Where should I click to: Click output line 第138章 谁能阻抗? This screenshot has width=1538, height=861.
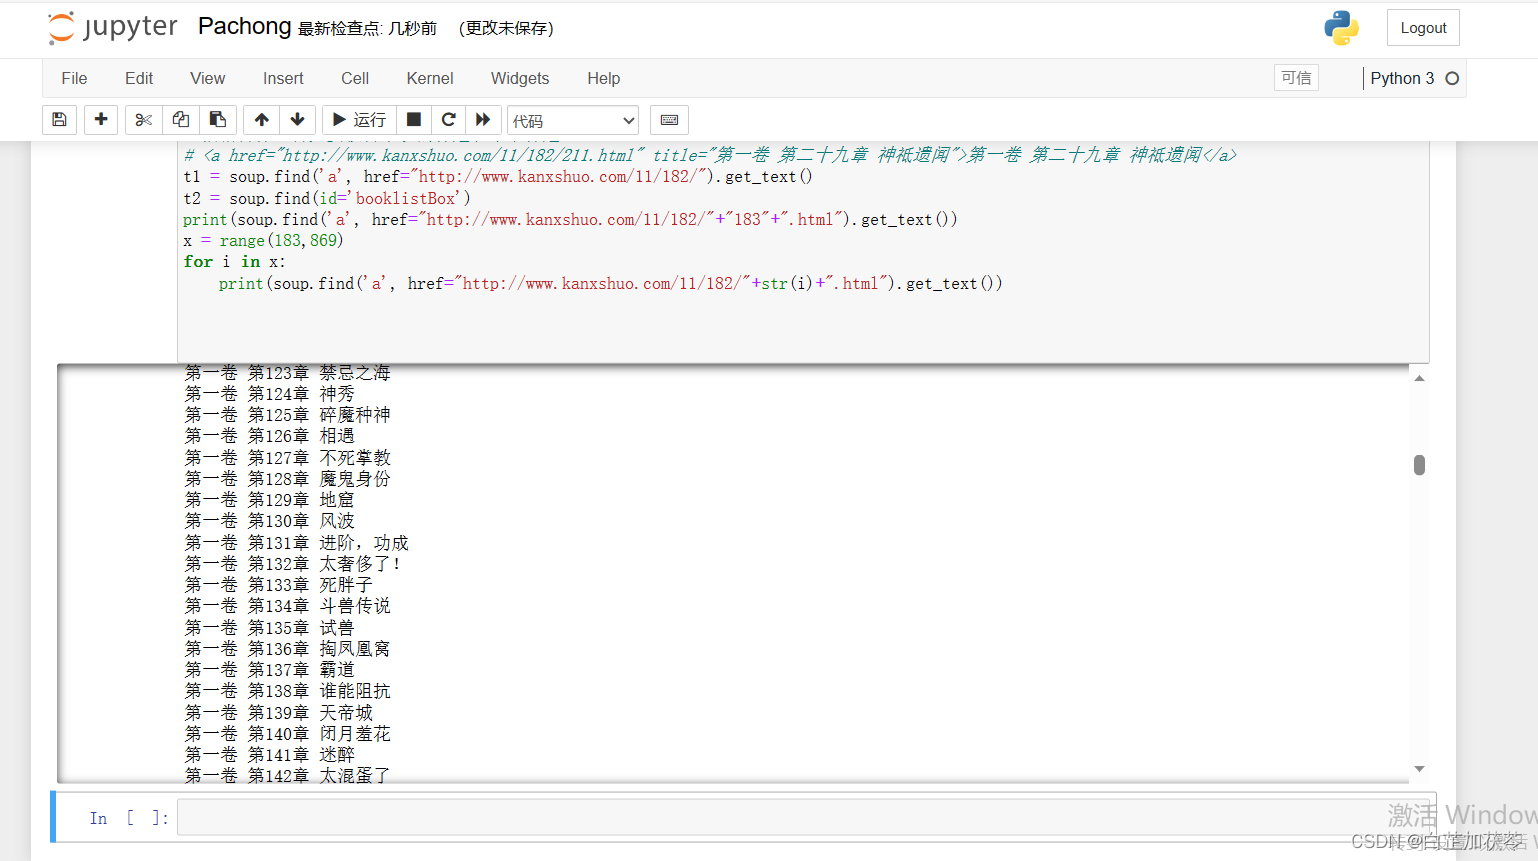[288, 691]
